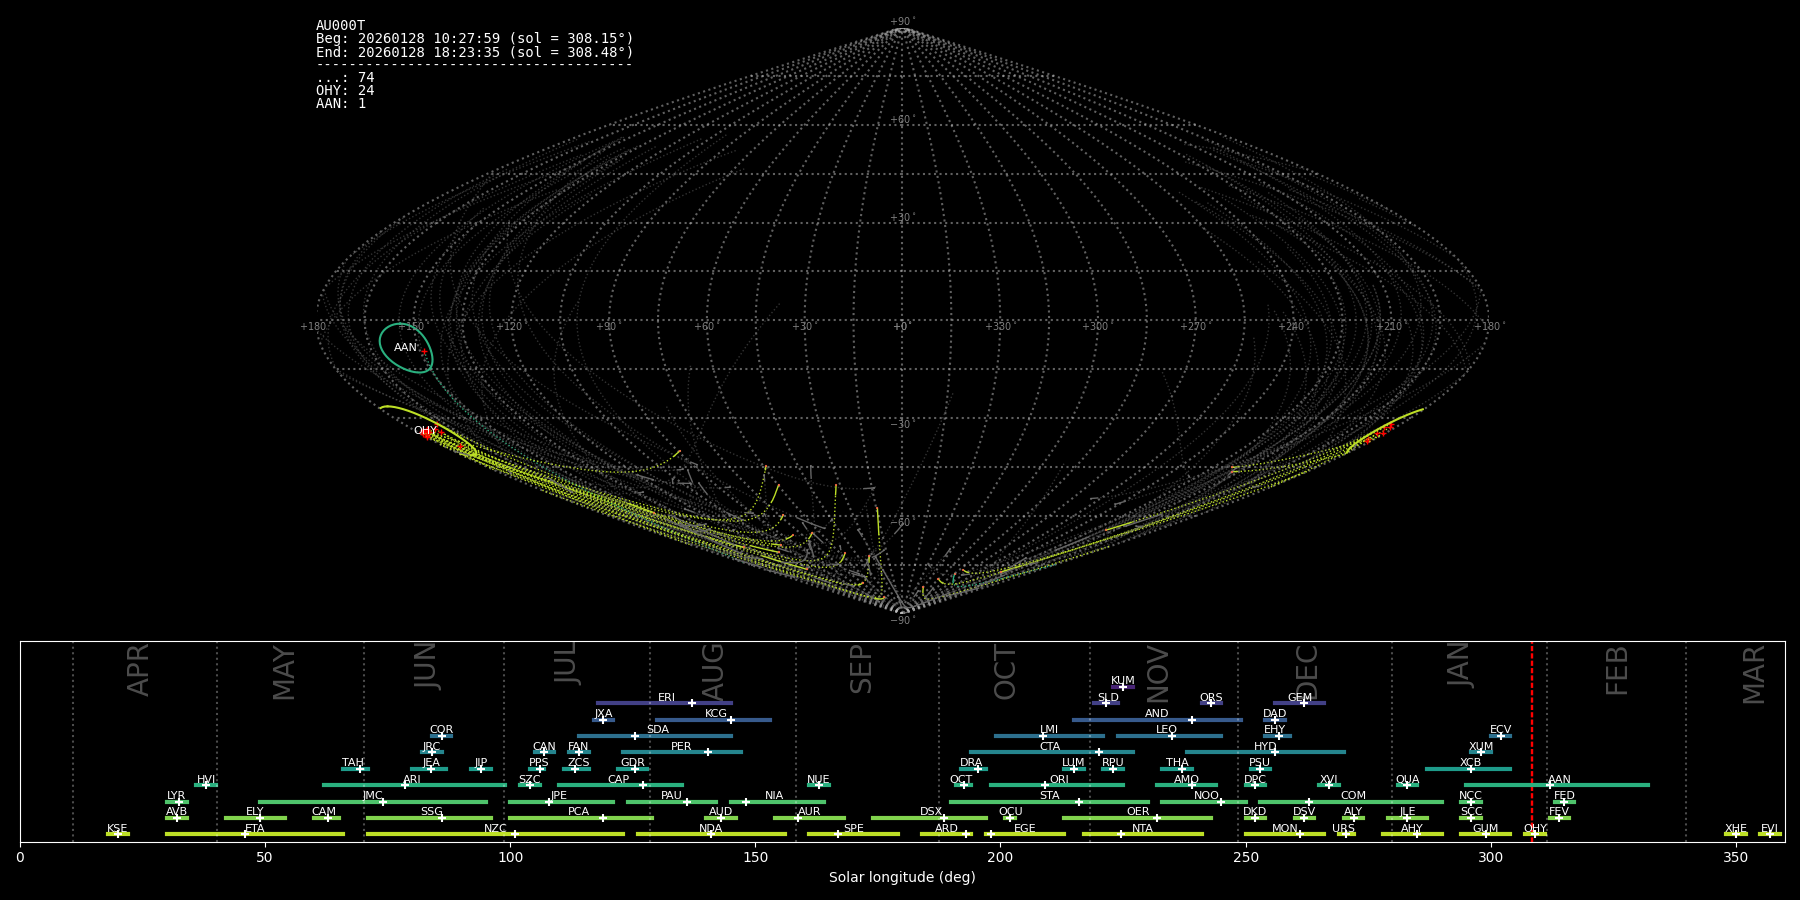Image resolution: width=1800 pixels, height=900 pixels.
Task: Click the 'Solar longitude (deg)' axis title
Action: (902, 877)
